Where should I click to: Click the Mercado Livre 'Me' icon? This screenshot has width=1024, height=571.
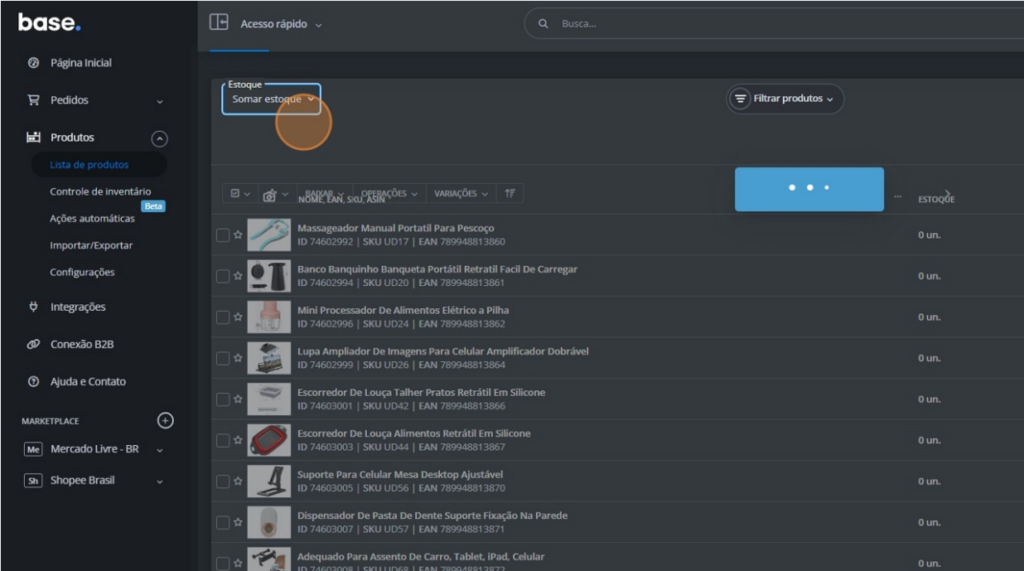[33, 450]
